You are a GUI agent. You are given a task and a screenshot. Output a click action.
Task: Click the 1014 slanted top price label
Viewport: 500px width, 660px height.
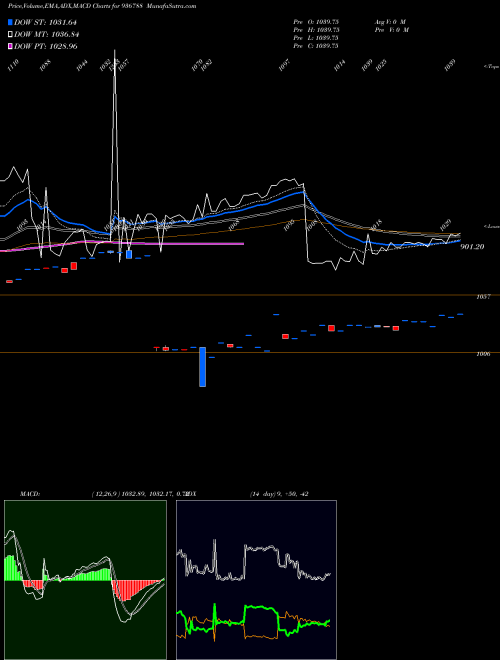point(339,65)
